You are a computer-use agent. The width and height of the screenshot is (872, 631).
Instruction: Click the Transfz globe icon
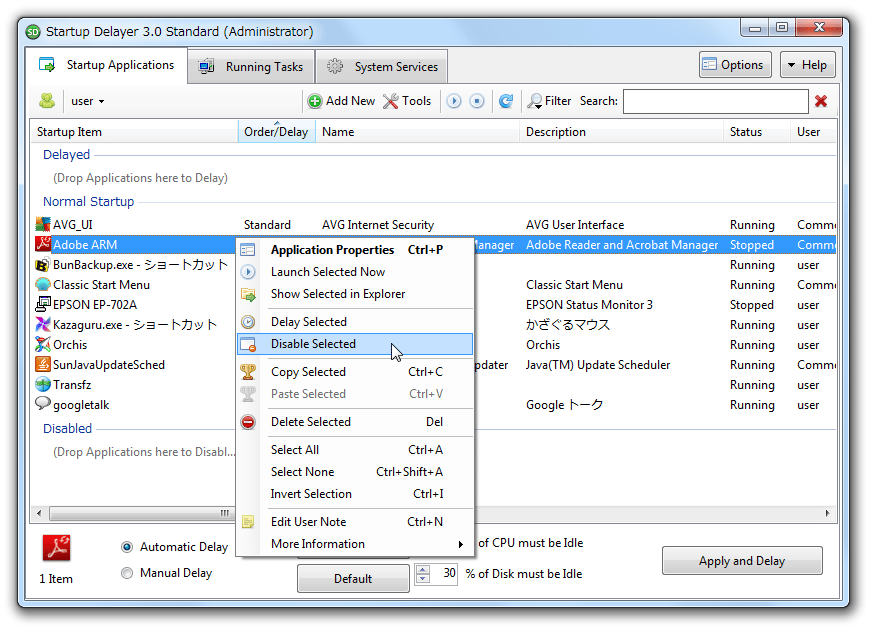pyautogui.click(x=43, y=385)
